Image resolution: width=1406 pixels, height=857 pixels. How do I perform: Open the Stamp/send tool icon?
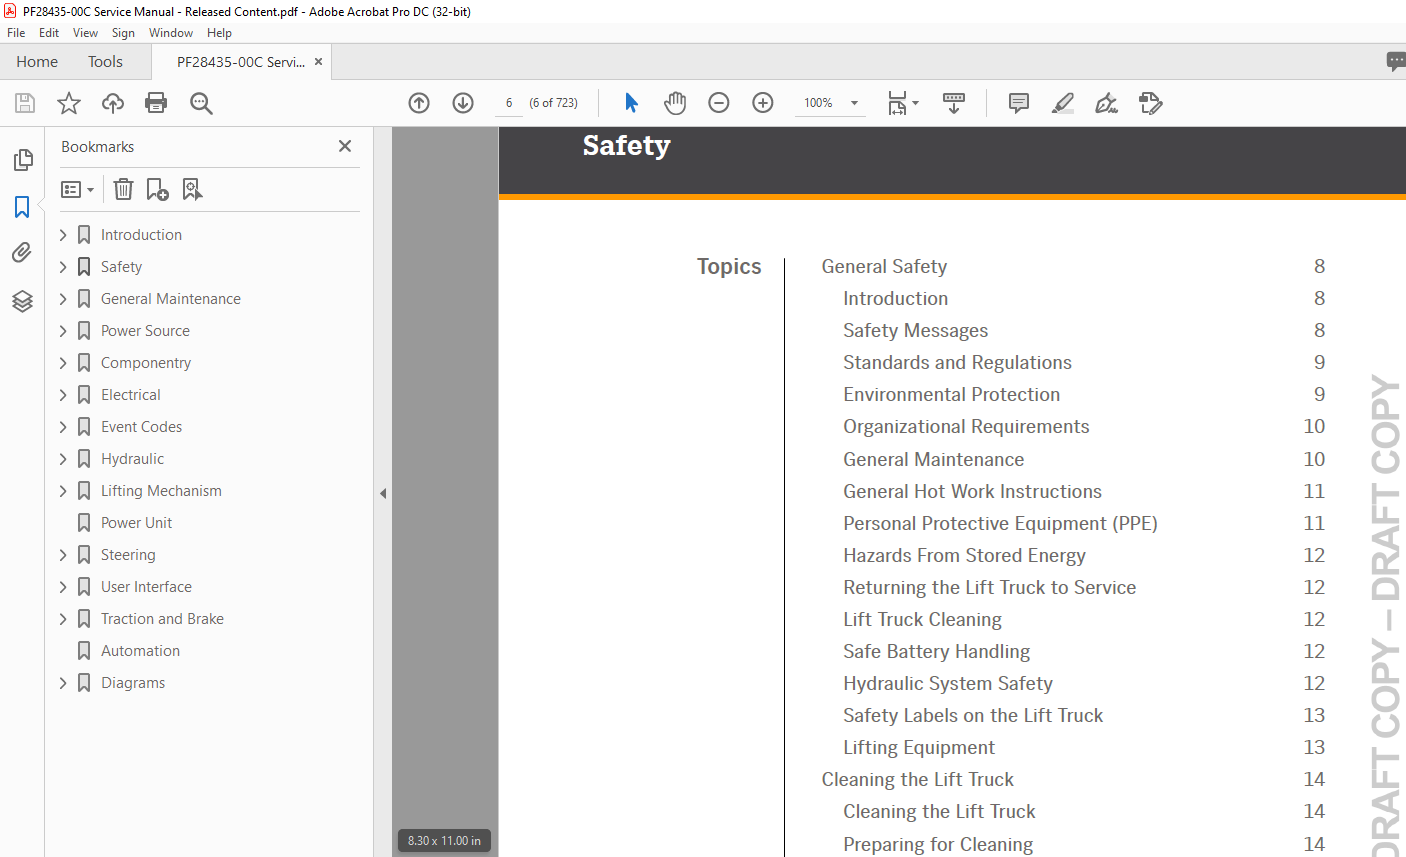pos(1150,103)
